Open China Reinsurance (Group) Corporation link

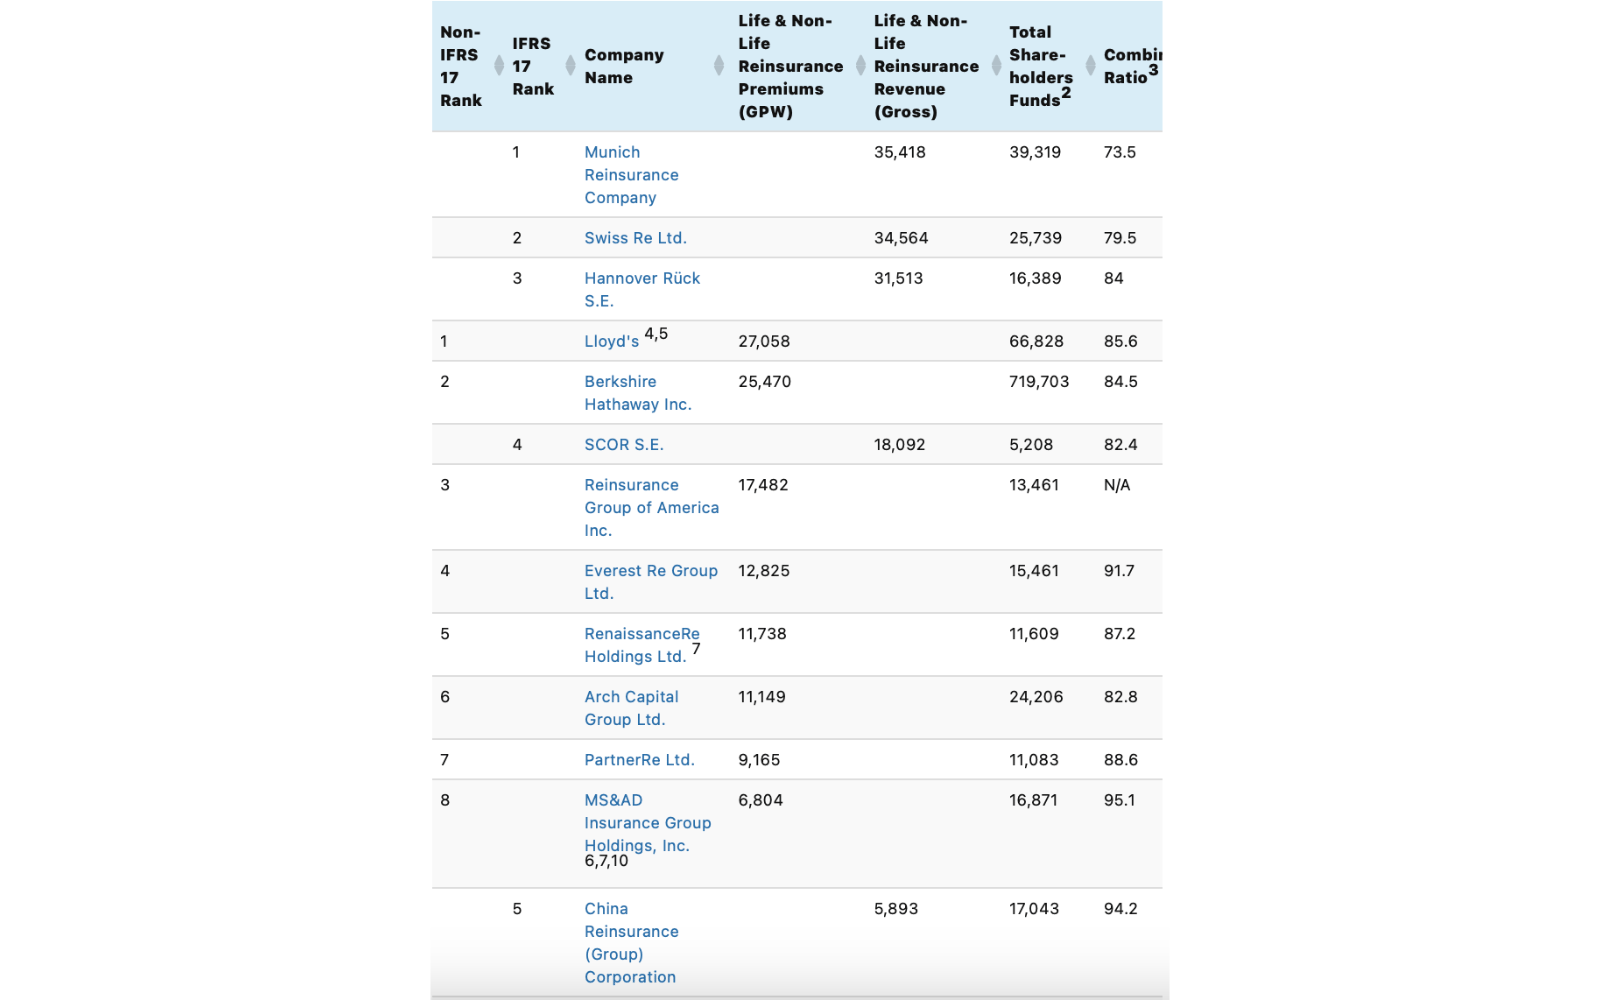tap(631, 943)
